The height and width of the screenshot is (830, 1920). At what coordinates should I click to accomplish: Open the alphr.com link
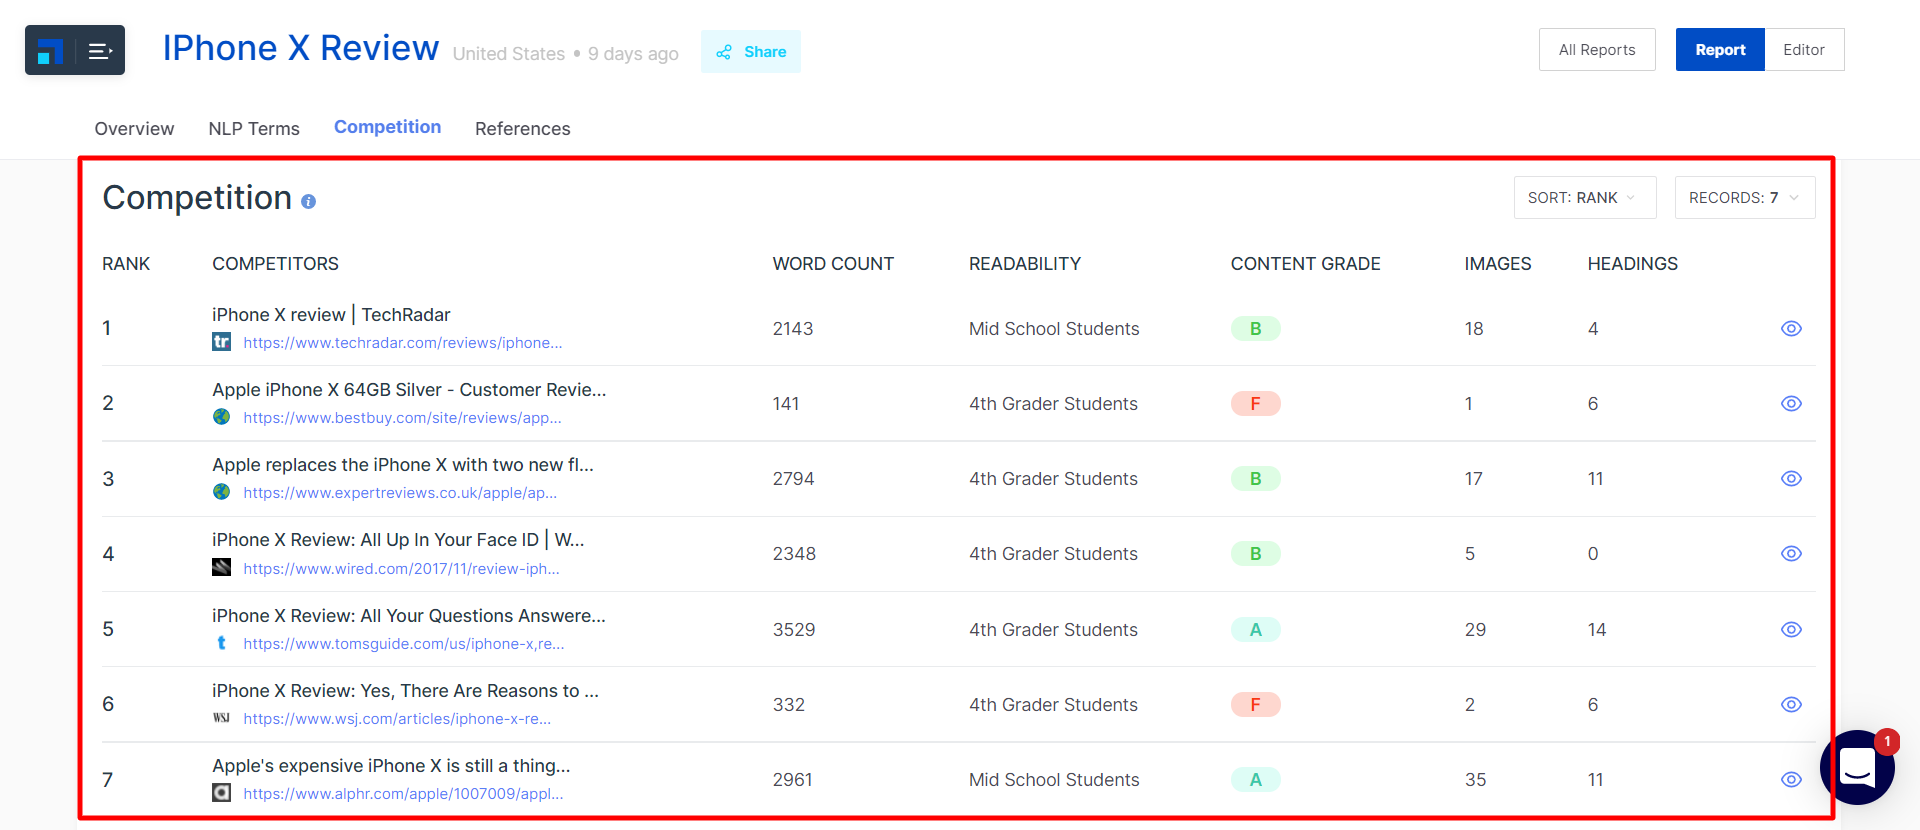coord(403,794)
